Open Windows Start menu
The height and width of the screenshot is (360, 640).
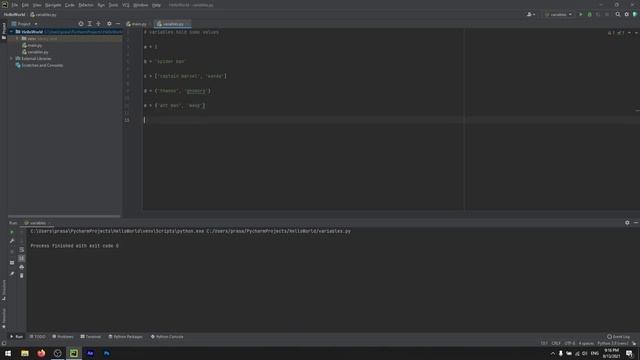coord(8,353)
